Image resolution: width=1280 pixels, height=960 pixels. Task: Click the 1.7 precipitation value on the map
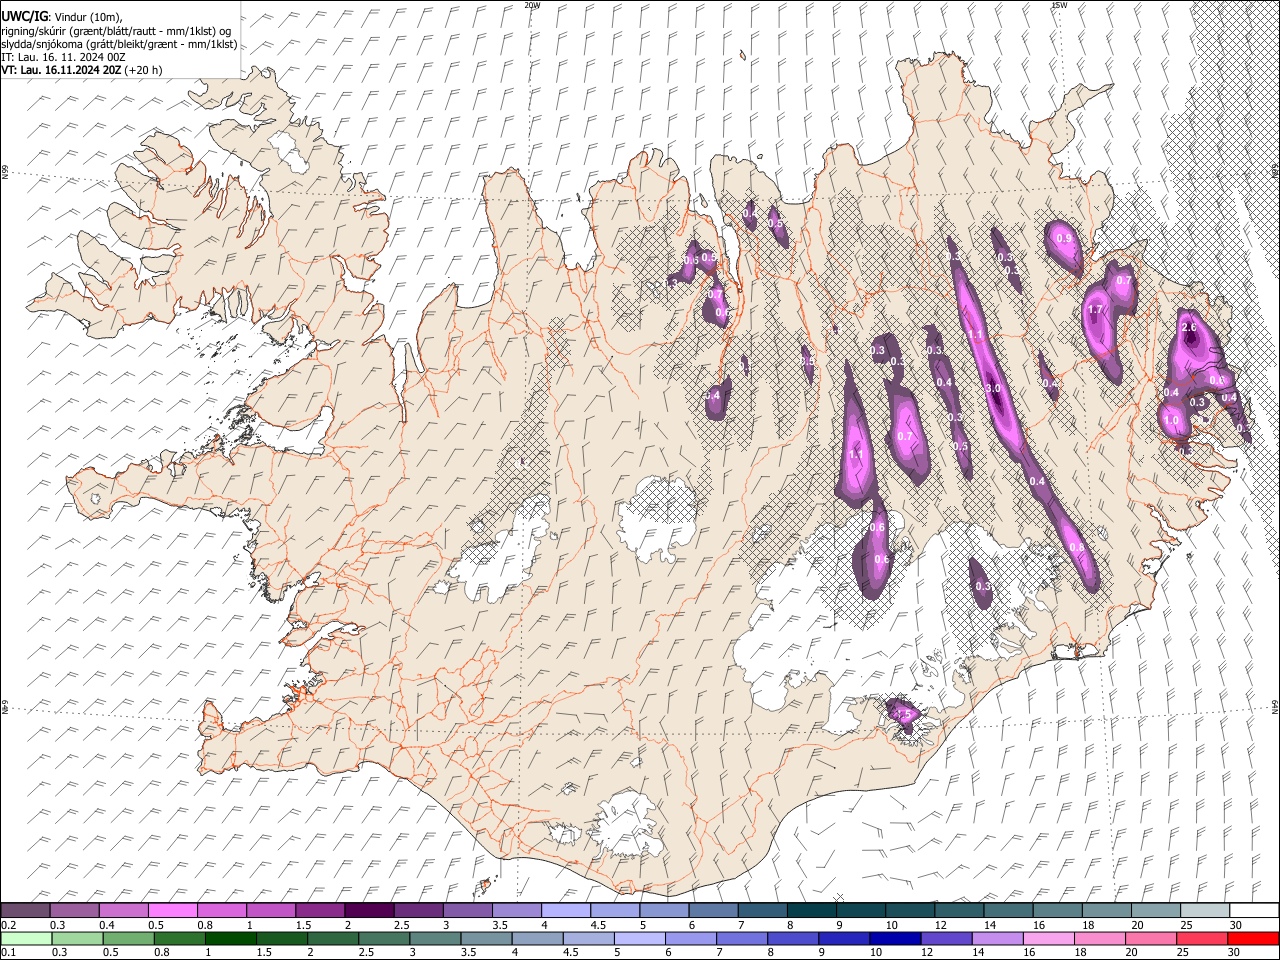point(1095,310)
